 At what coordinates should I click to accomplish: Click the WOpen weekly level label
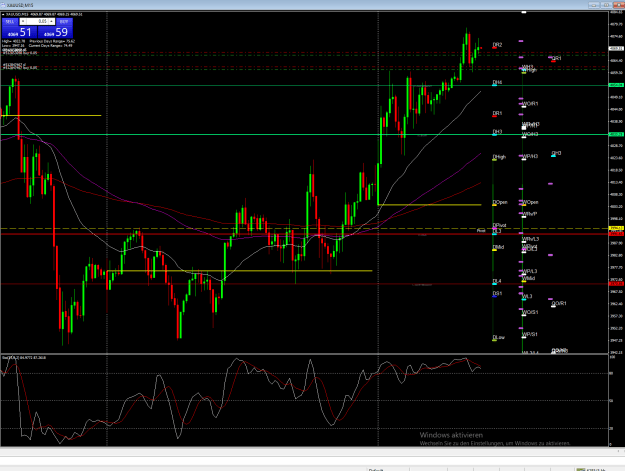click(x=530, y=202)
